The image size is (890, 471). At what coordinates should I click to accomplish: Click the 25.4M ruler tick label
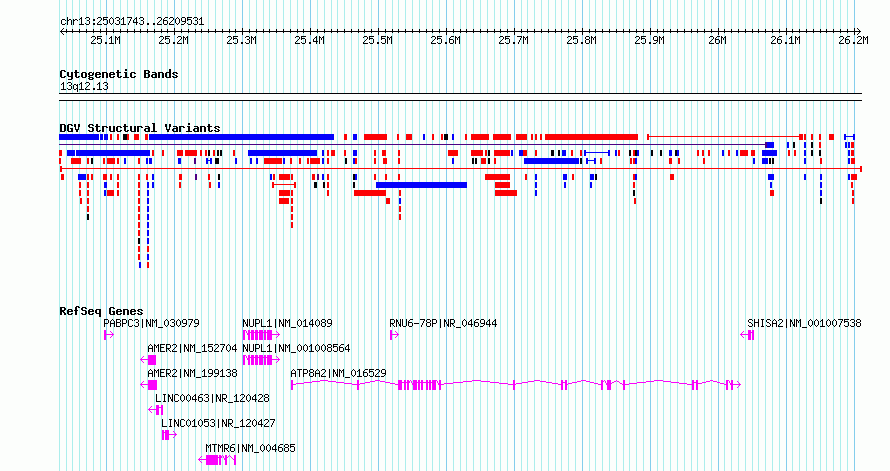coord(310,41)
